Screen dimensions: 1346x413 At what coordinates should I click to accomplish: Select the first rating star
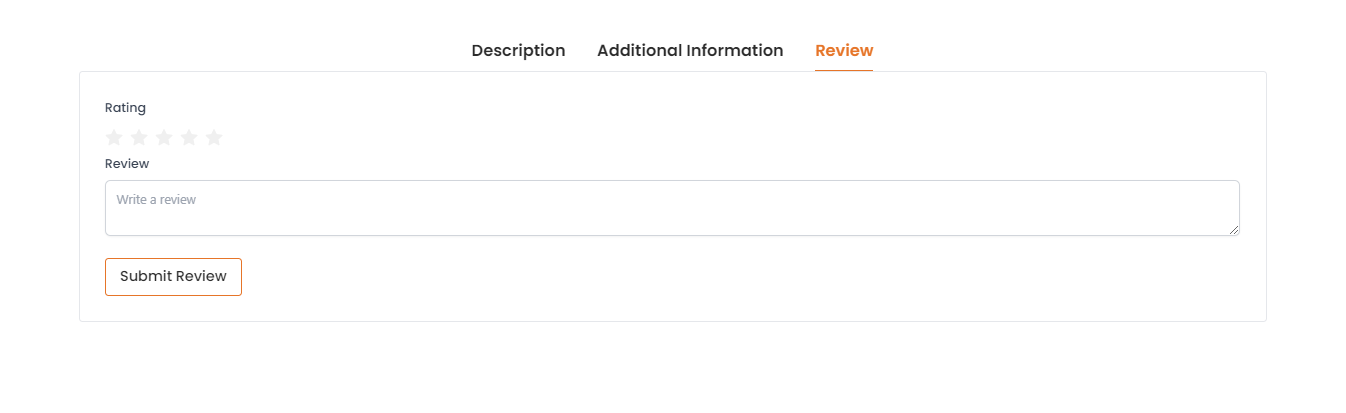coord(114,138)
